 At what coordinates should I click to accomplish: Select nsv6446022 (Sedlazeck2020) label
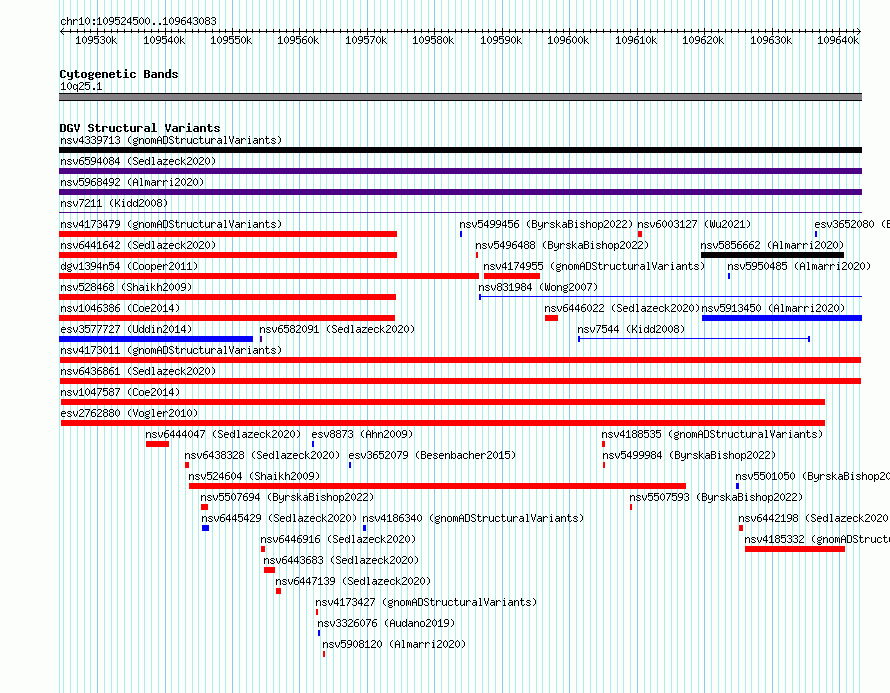tap(622, 308)
